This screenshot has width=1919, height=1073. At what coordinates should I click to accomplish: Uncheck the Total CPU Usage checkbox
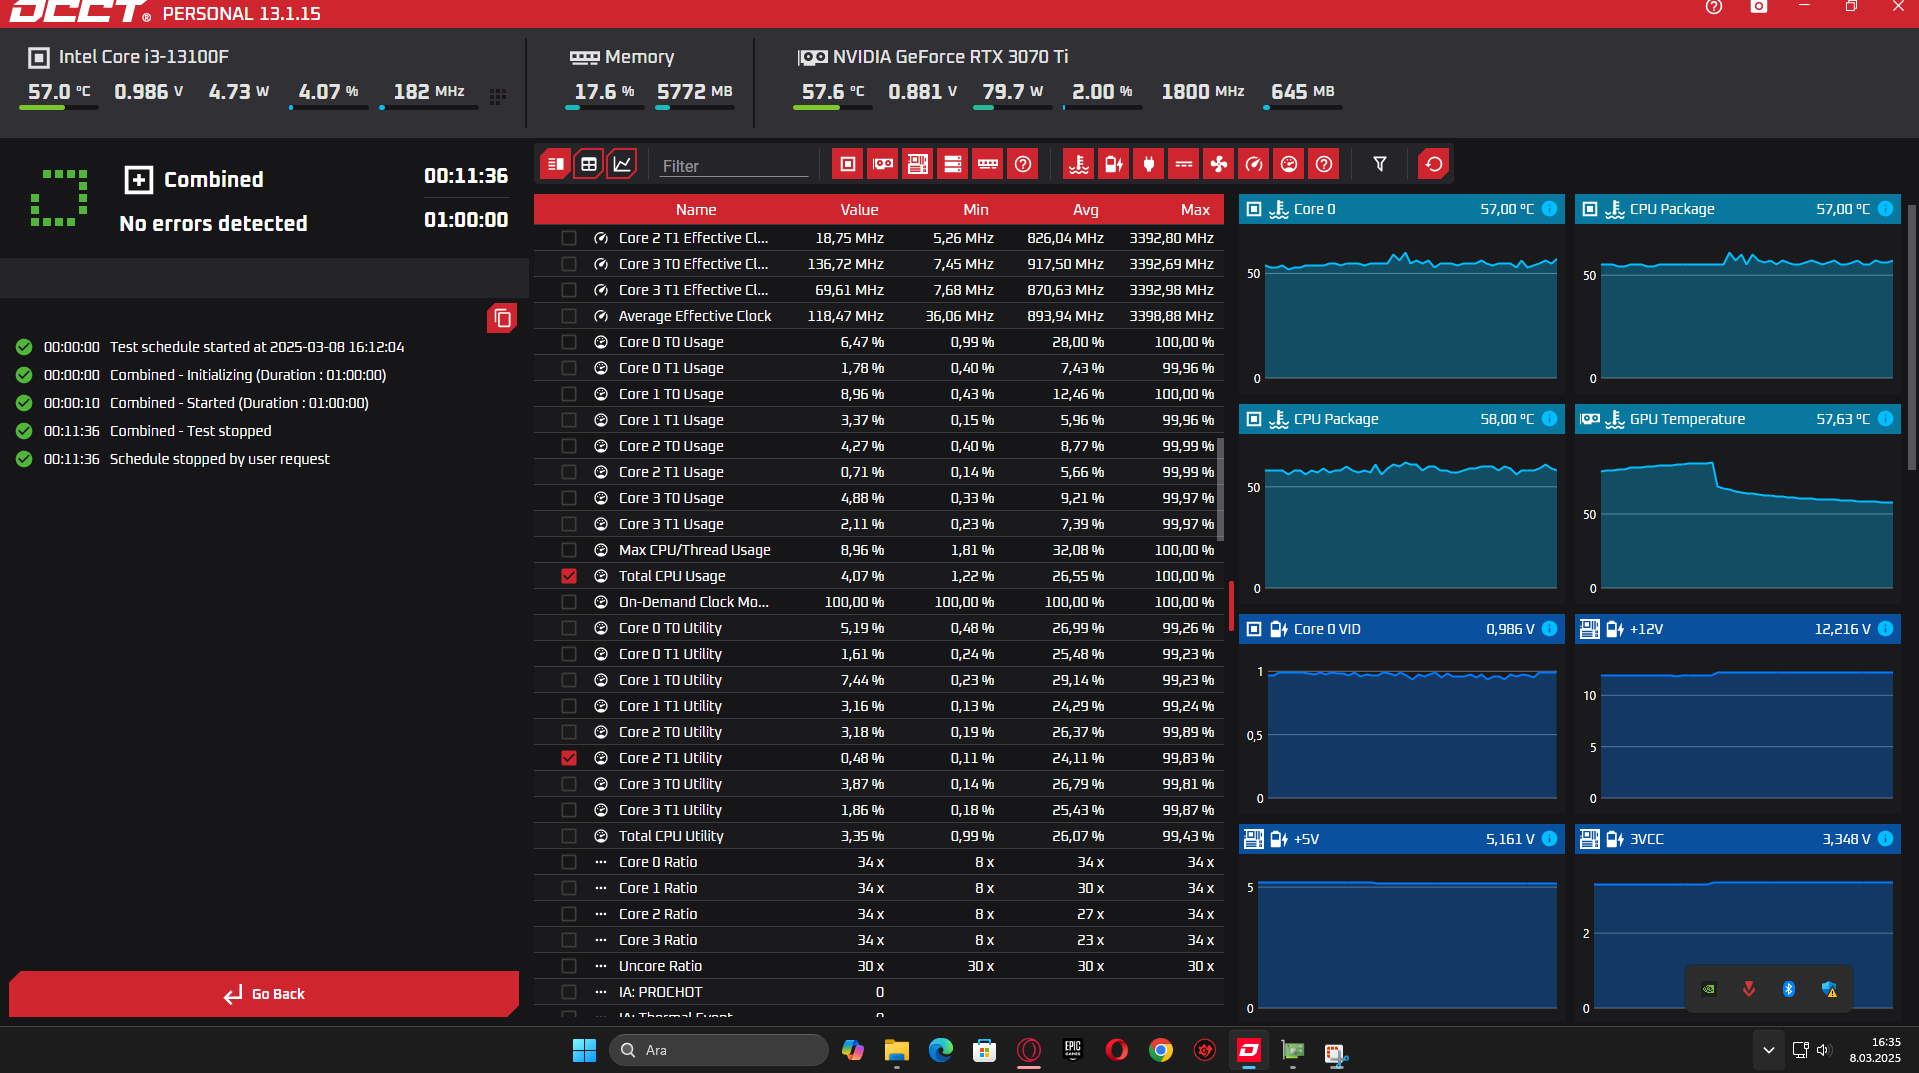coord(569,576)
